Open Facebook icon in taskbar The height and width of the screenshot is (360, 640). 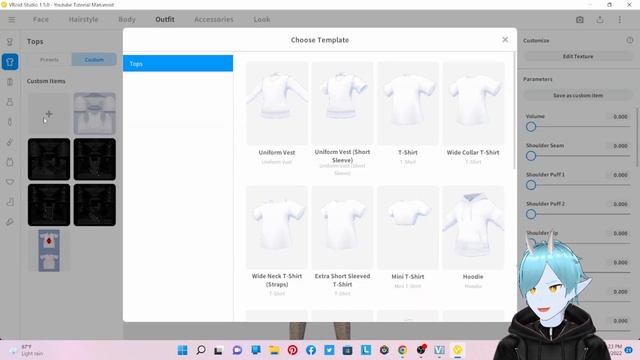[311, 350]
